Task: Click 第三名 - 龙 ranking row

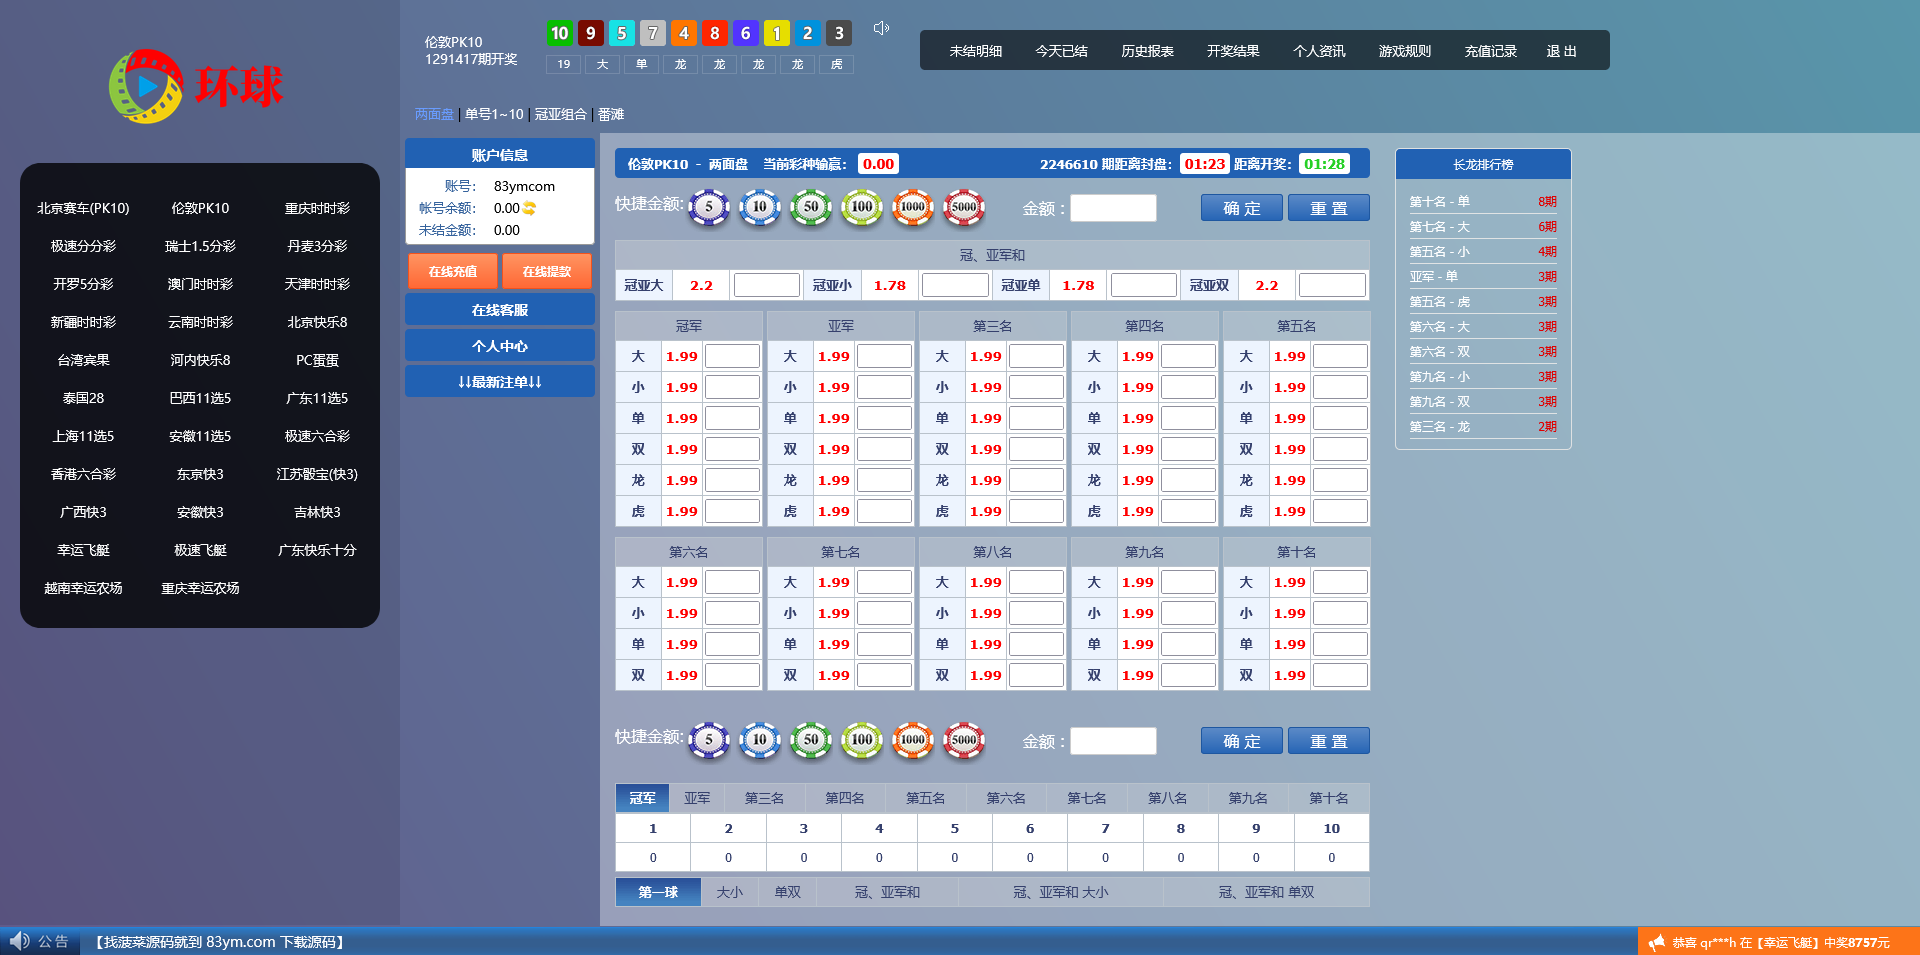Action: [1483, 426]
